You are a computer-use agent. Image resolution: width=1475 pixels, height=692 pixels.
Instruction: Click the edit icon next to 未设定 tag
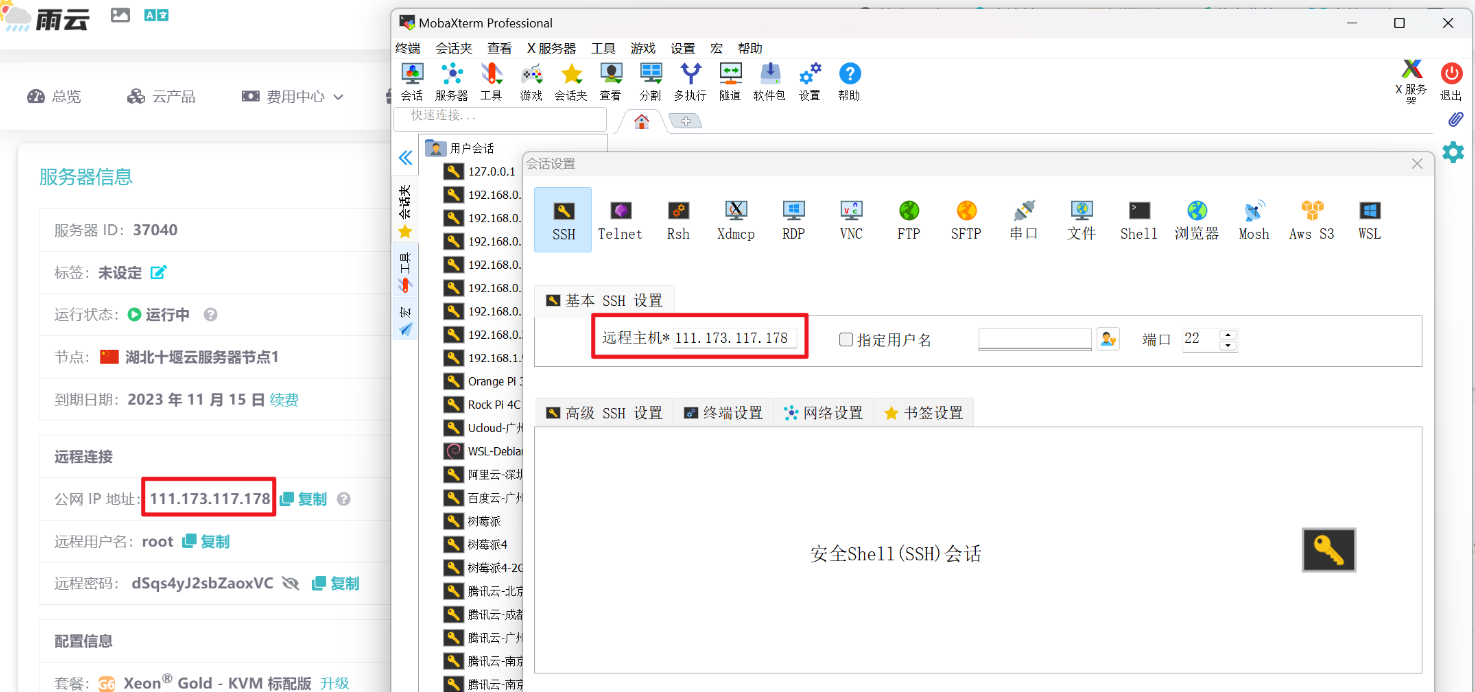(x=158, y=272)
